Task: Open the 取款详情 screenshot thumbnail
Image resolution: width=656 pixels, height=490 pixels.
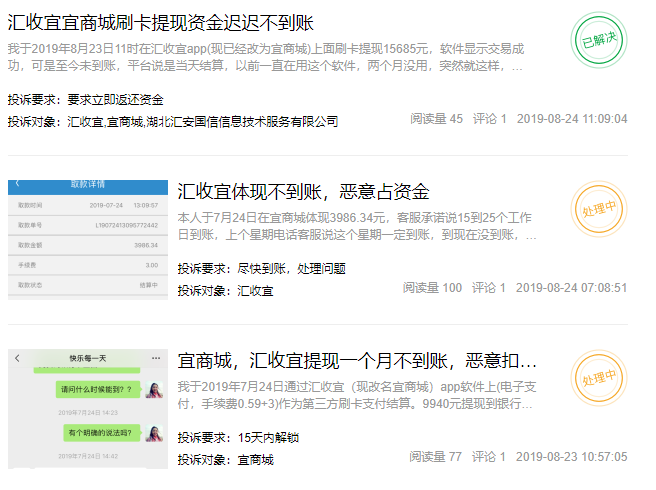Action: click(x=88, y=240)
